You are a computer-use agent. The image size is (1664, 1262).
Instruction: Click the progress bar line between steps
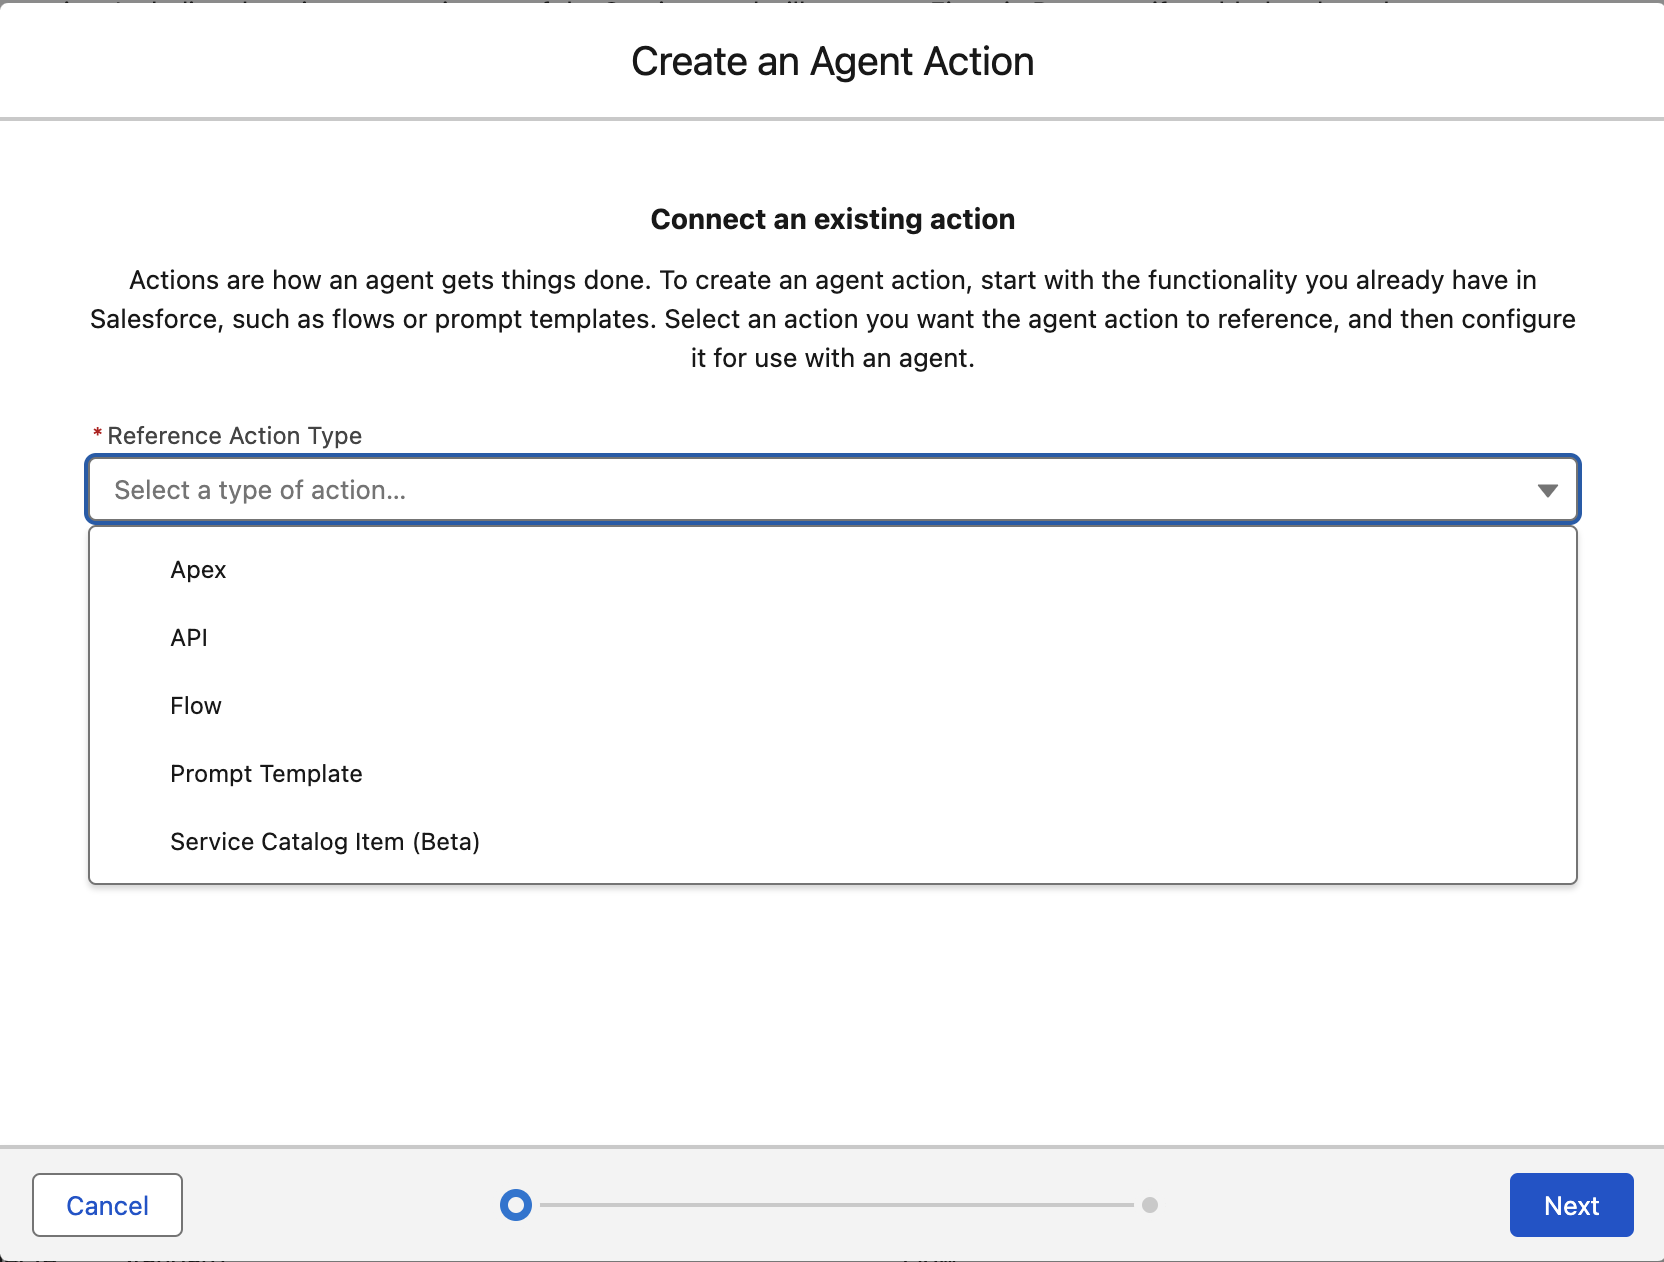pyautogui.click(x=835, y=1205)
